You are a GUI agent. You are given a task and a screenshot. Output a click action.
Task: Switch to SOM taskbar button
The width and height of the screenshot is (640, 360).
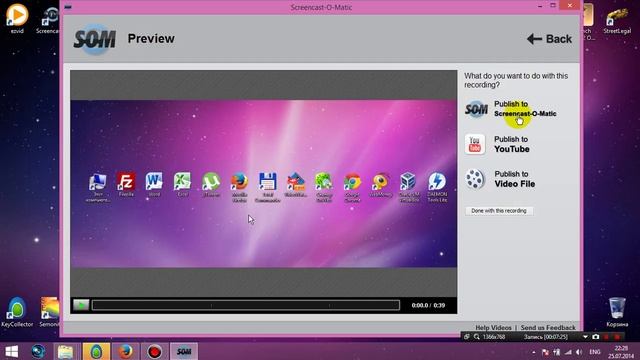184,351
